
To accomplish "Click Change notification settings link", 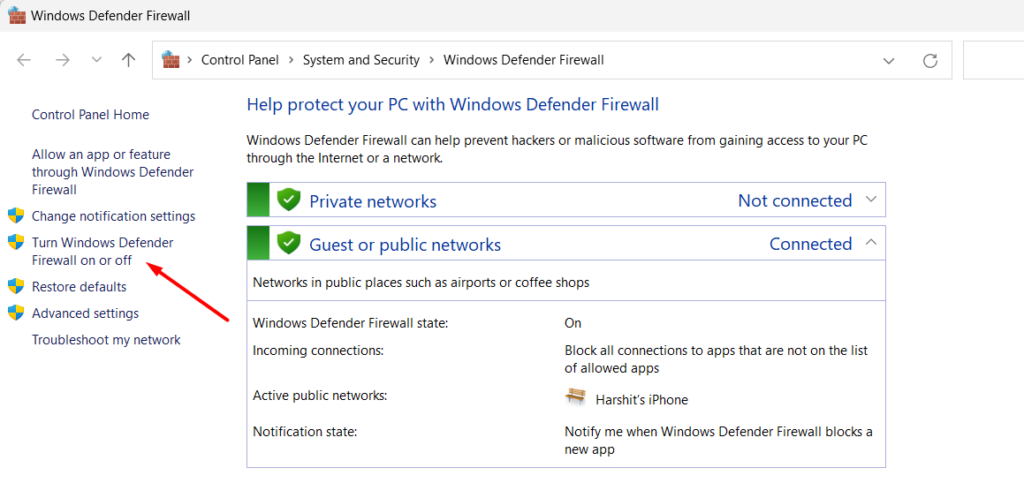I will pos(113,216).
